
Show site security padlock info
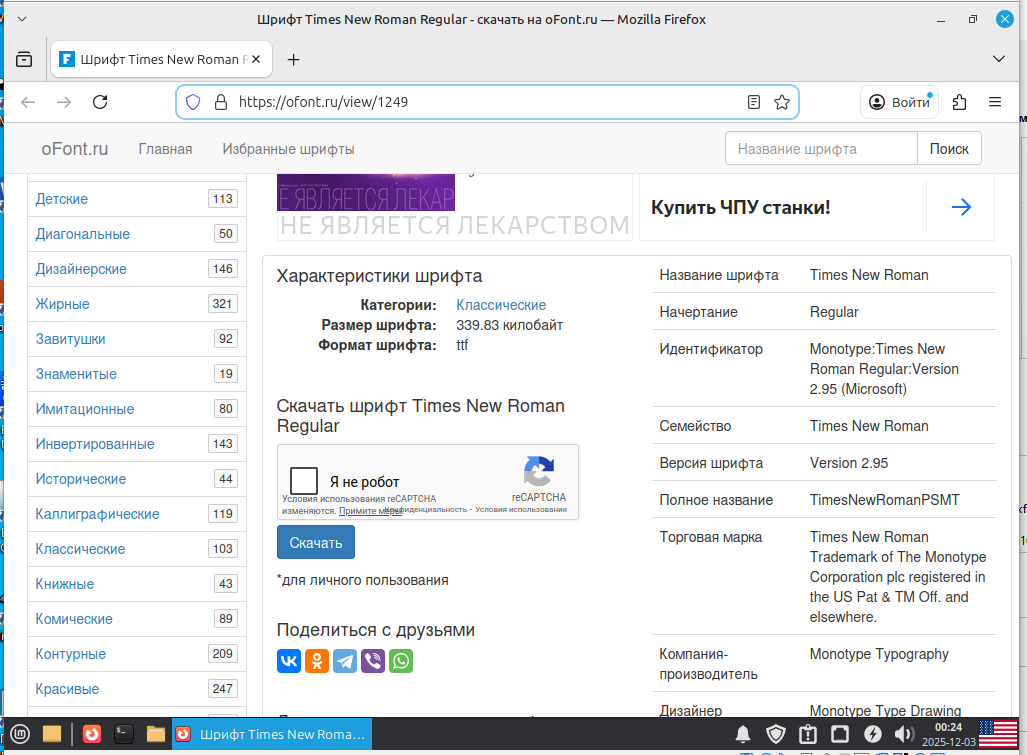pyautogui.click(x=221, y=102)
